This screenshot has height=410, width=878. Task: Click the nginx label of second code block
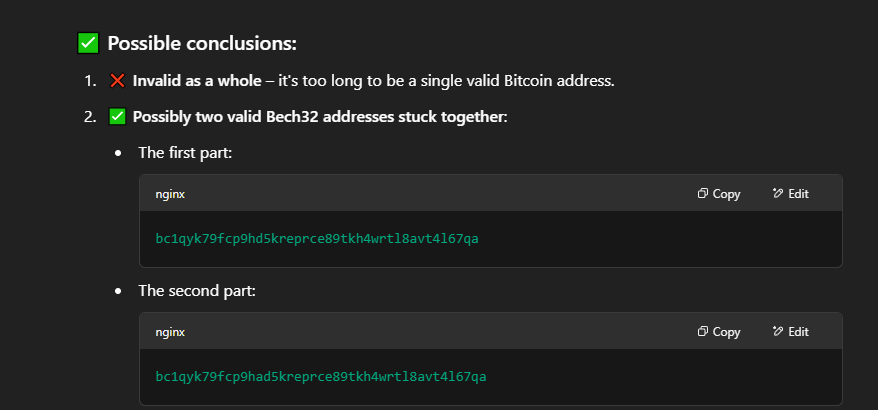[170, 332]
